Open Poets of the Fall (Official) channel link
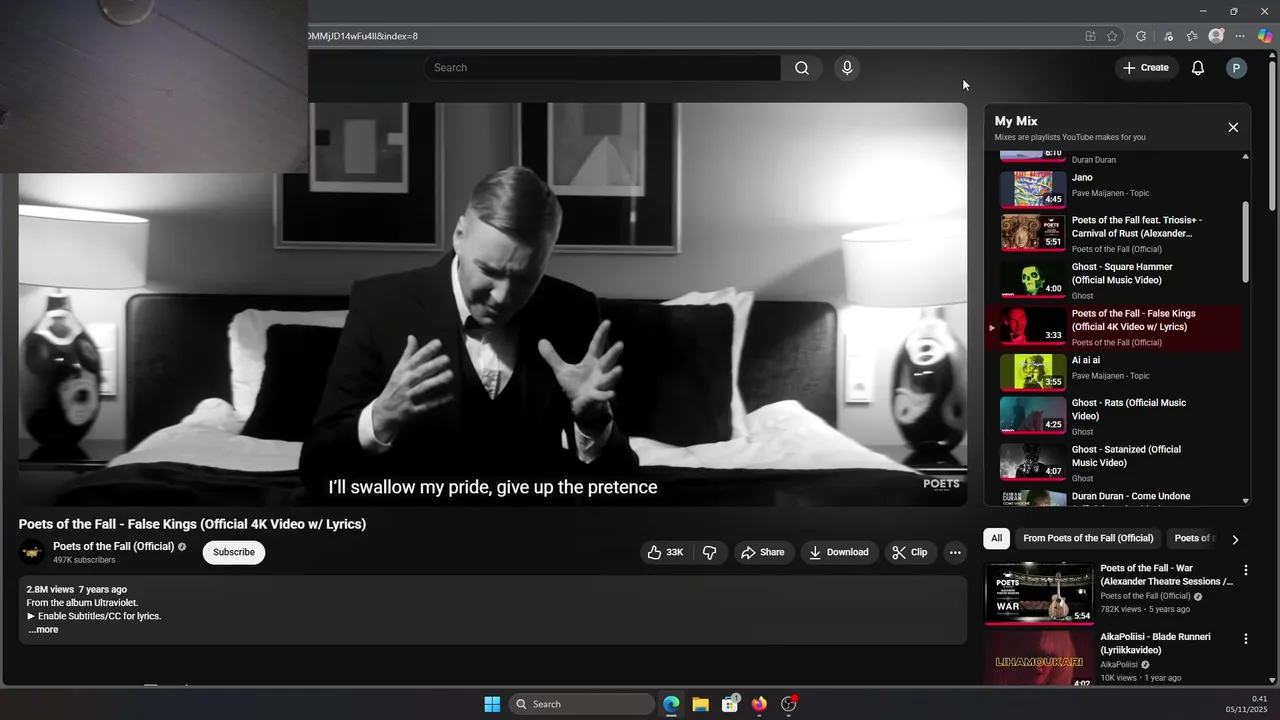 [x=113, y=546]
